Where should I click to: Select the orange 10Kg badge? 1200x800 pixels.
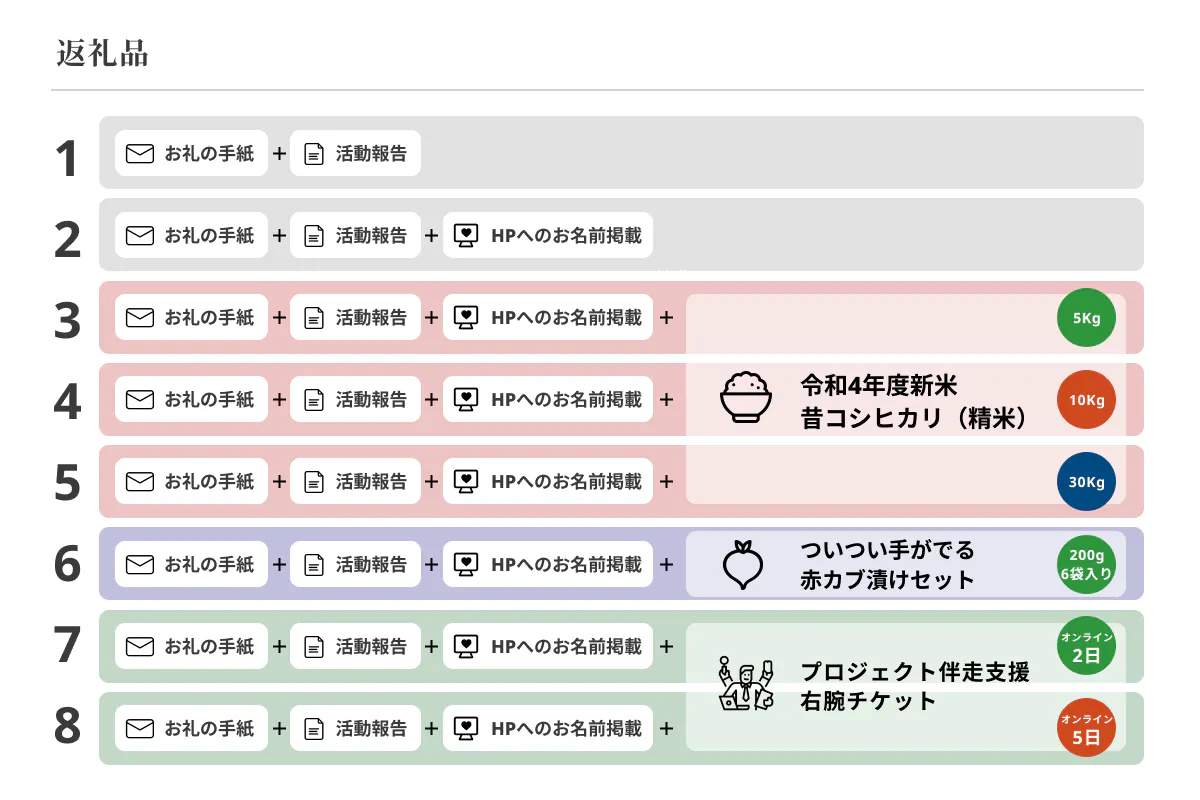(x=1086, y=401)
